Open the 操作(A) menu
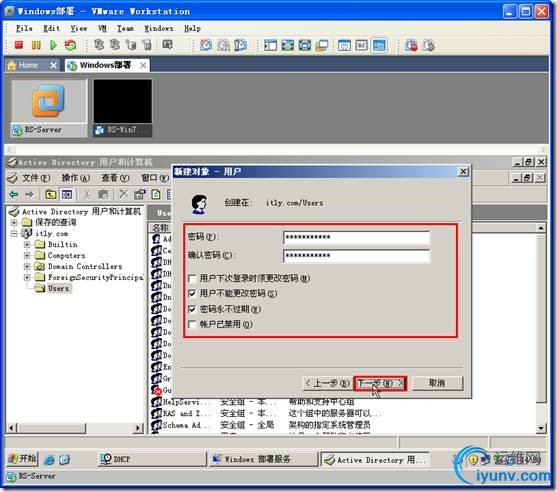This screenshot has height=492, width=557. pos(76,178)
